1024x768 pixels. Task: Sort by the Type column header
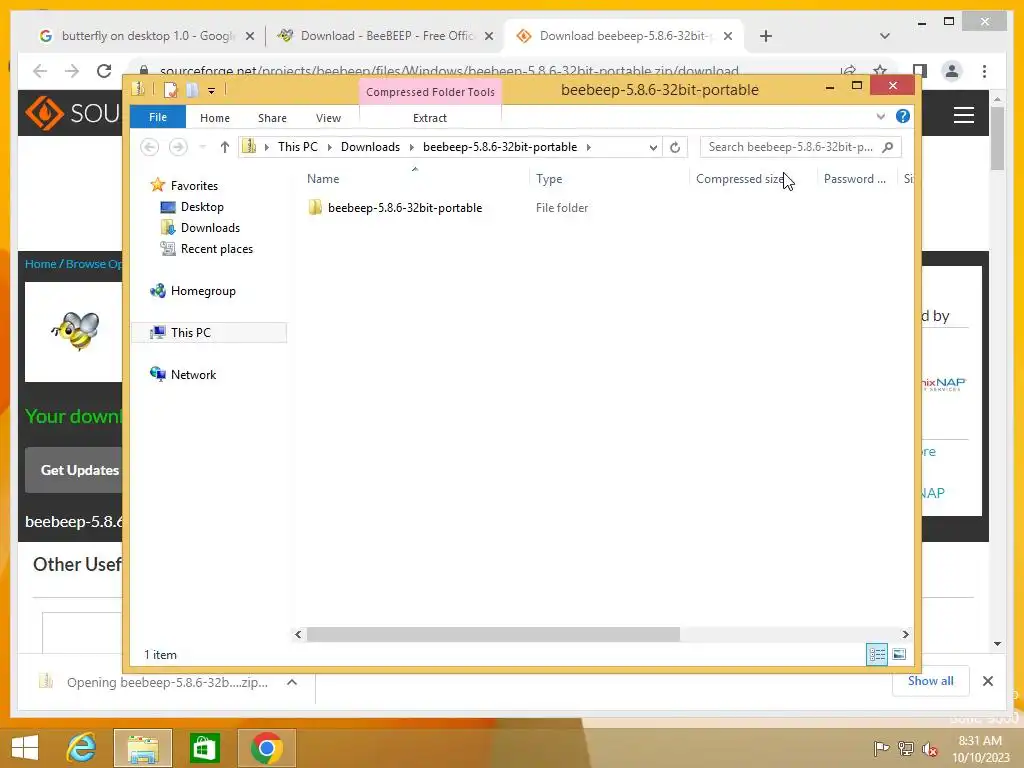[549, 179]
